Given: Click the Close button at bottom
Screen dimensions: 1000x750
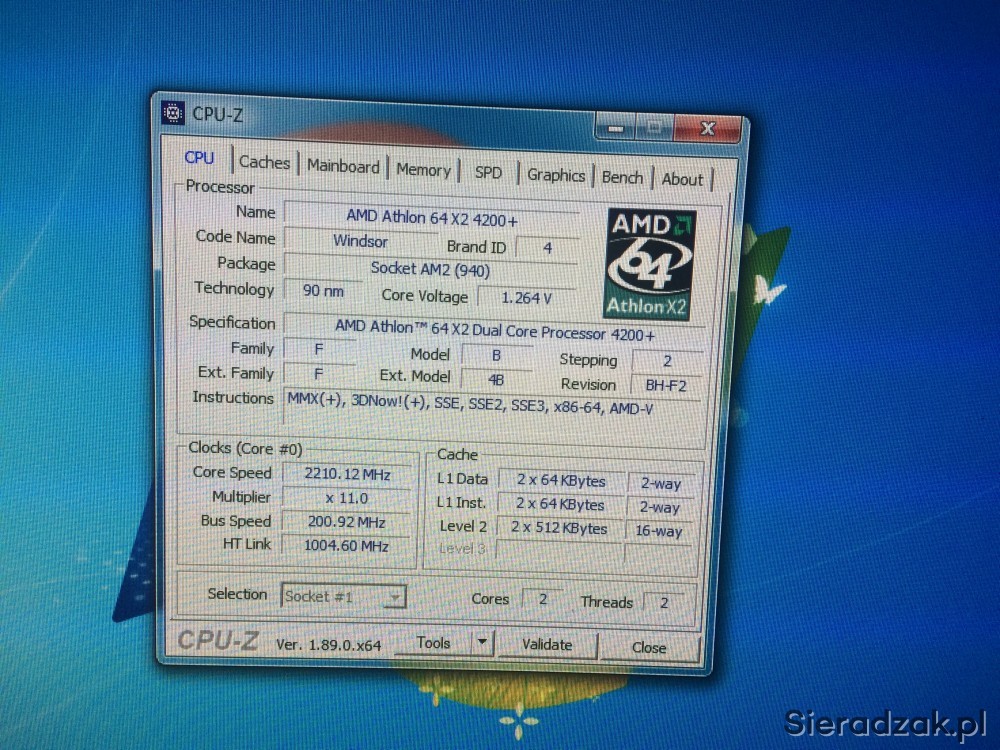Looking at the screenshot, I should coord(649,648).
